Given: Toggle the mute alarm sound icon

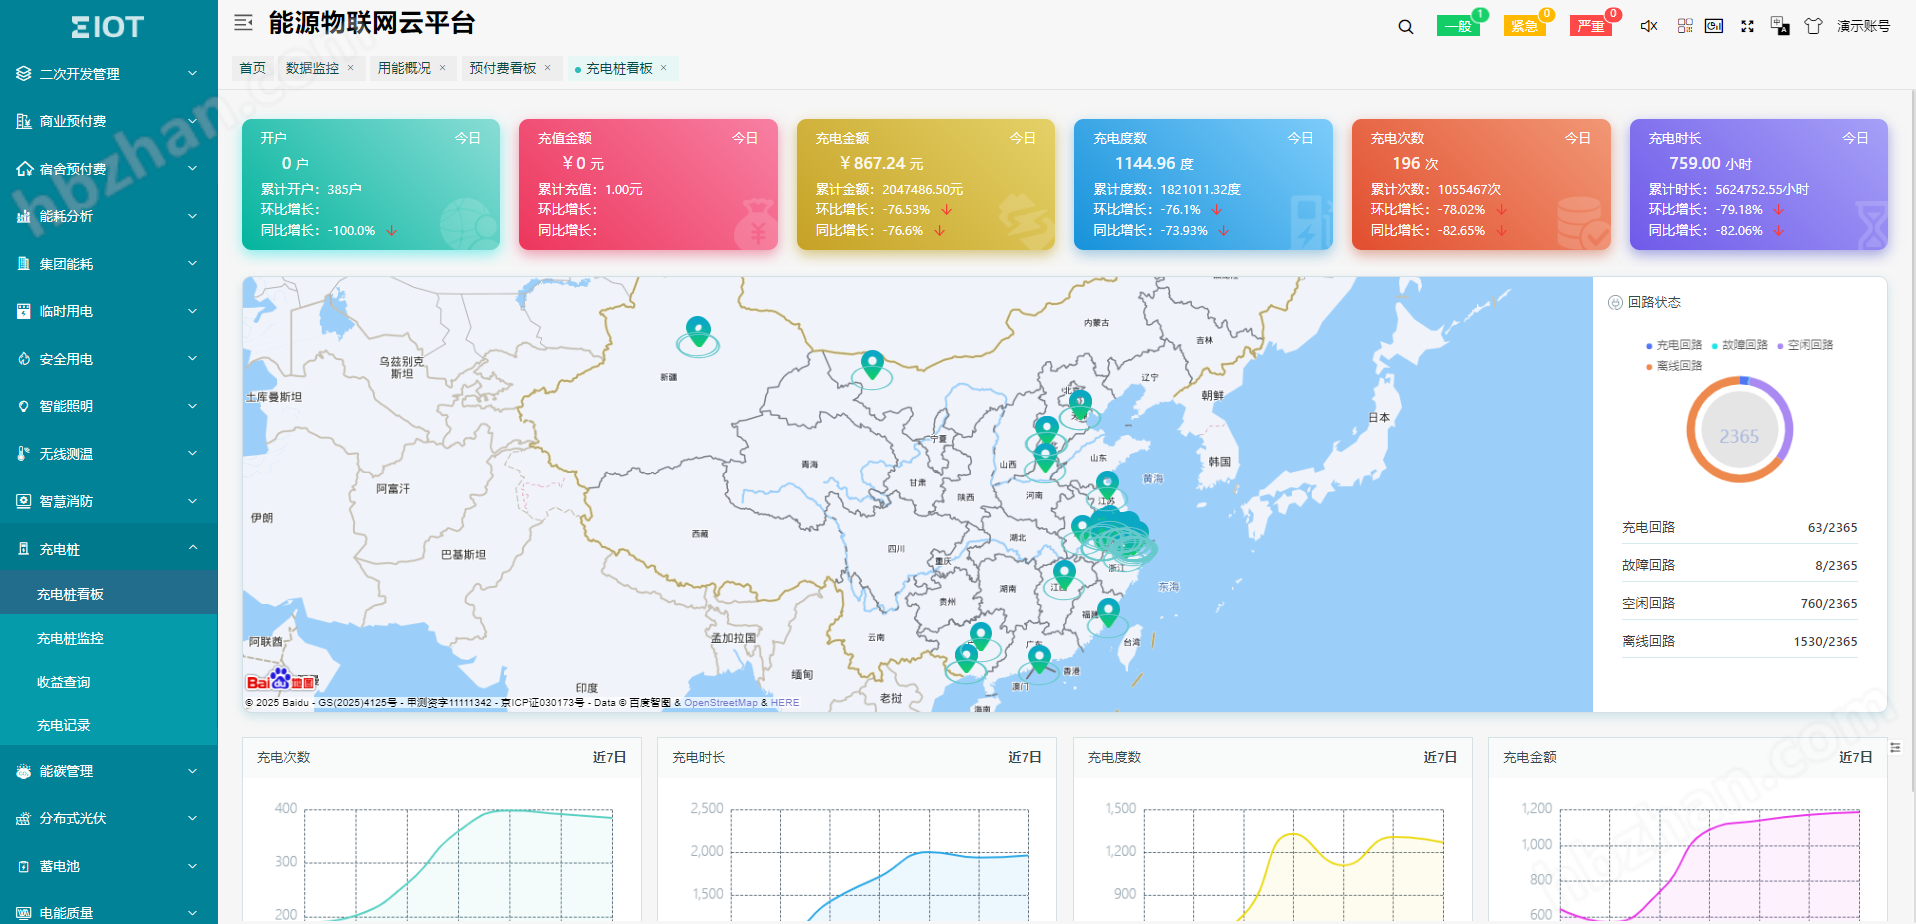Looking at the screenshot, I should coord(1649,26).
